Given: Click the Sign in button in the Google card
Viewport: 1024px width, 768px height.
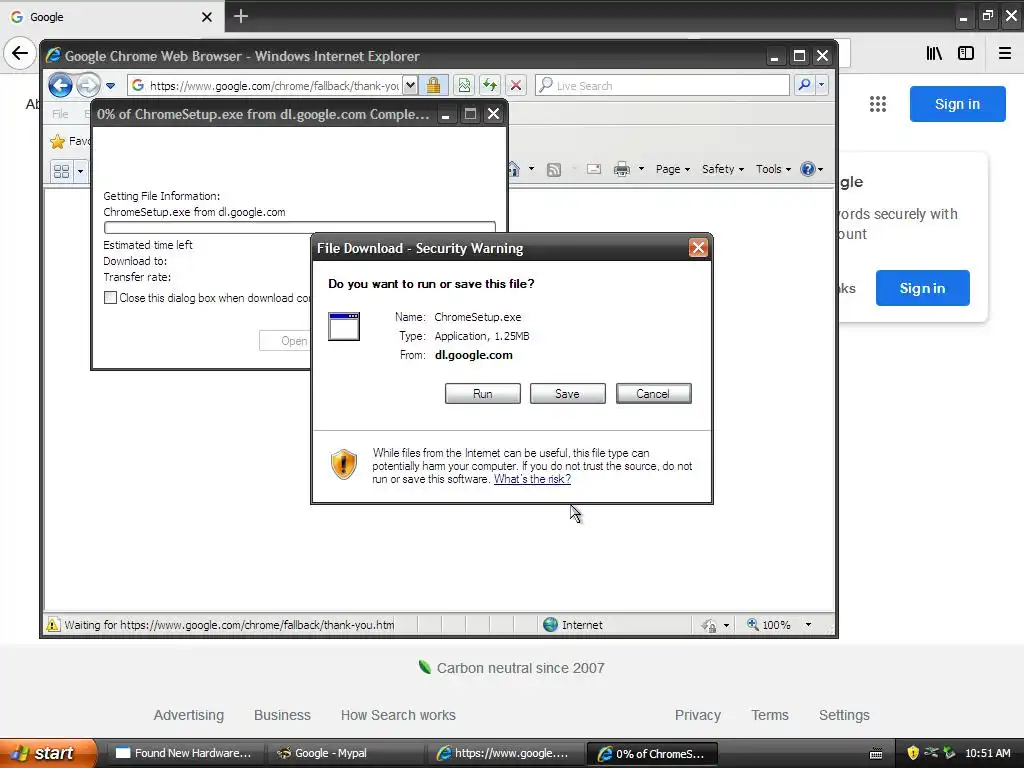Looking at the screenshot, I should tap(922, 288).
